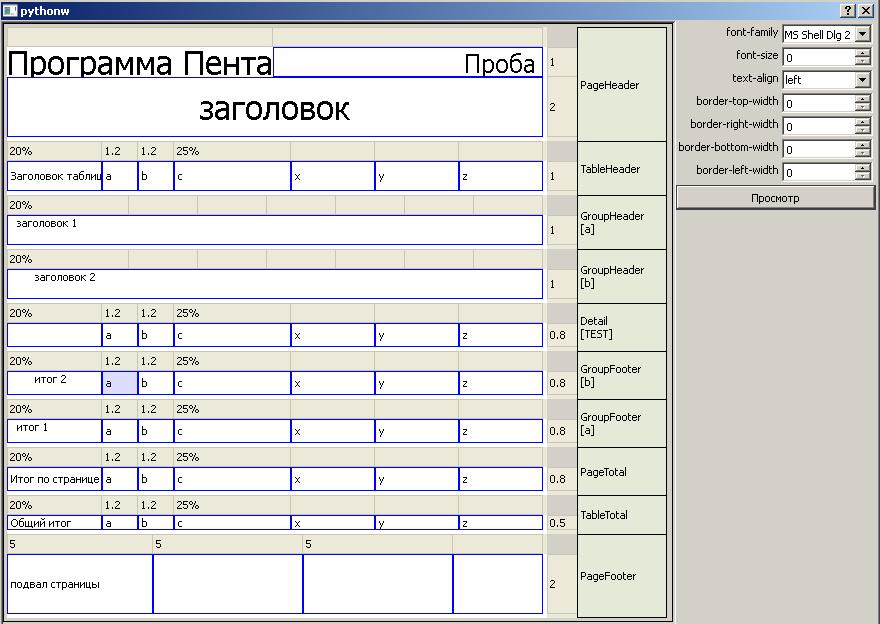This screenshot has height=624, width=880.
Task: Click the border-right-width spin box field
Action: [818, 126]
